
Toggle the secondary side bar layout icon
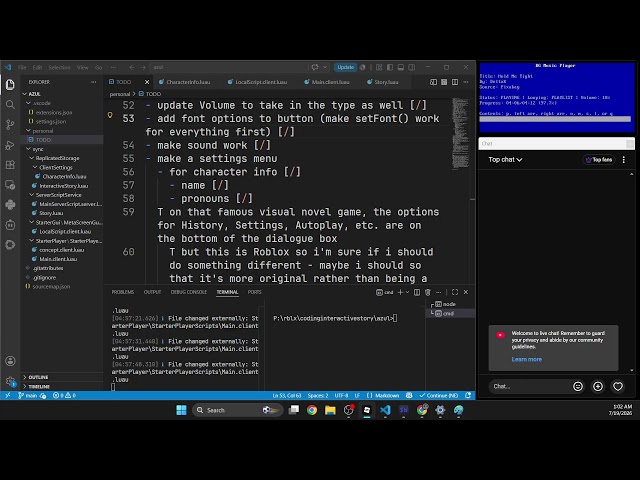(x=412, y=67)
